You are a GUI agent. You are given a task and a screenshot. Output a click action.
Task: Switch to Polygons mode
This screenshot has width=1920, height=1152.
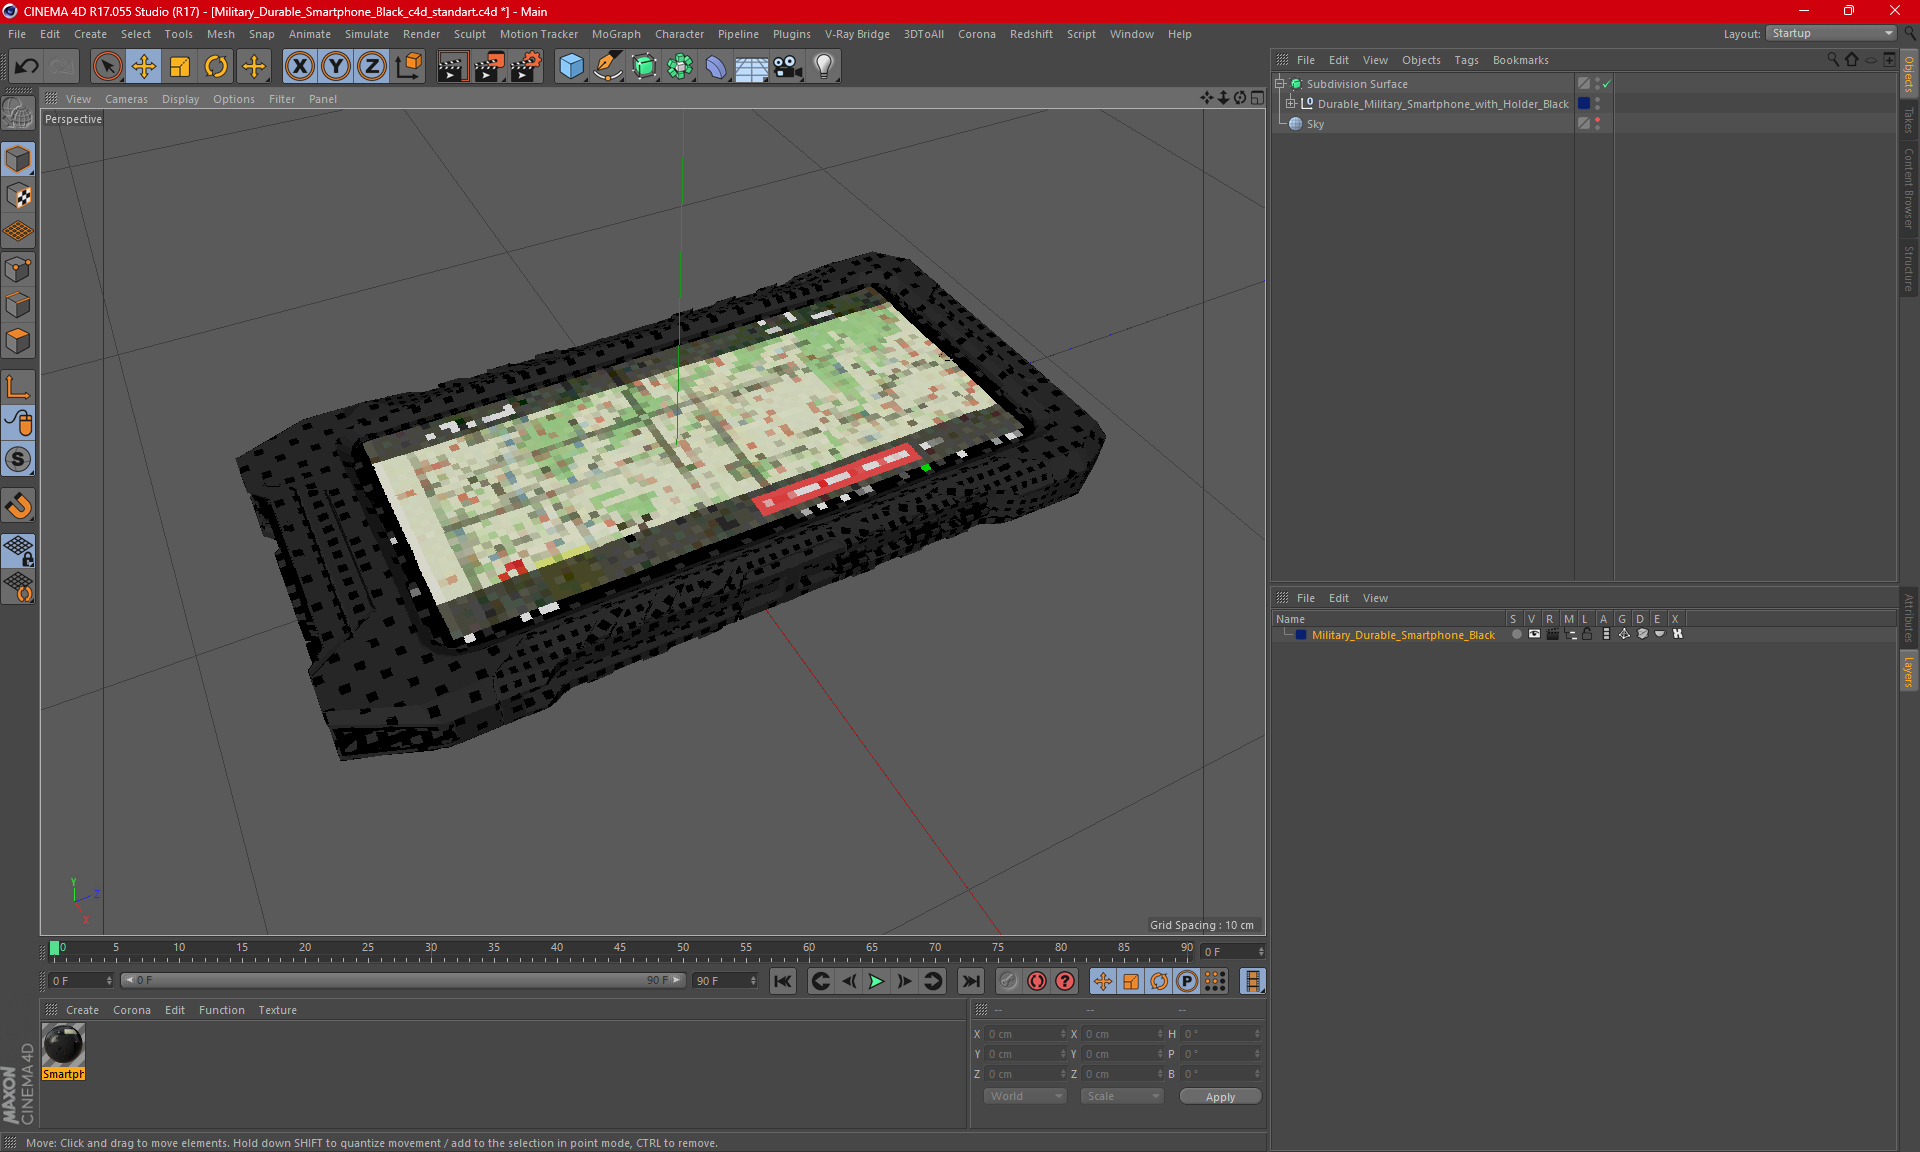click(19, 341)
